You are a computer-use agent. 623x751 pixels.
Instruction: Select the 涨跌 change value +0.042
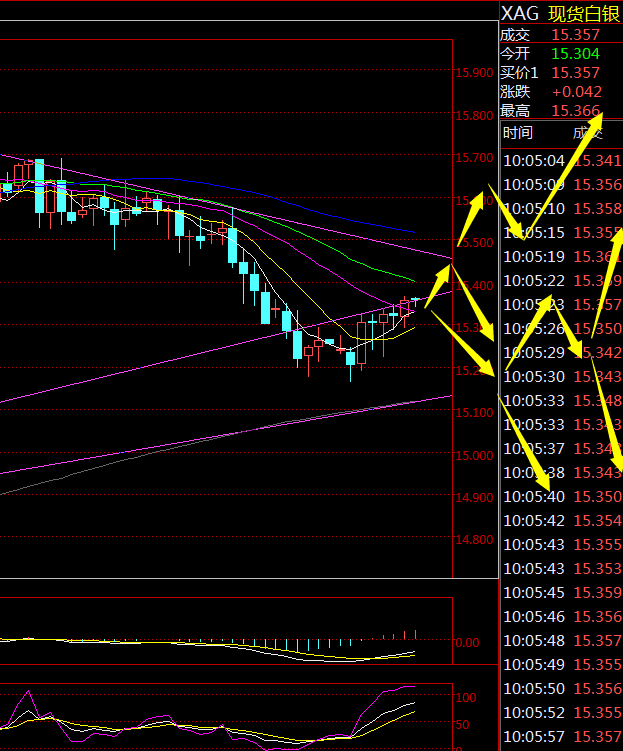[x=576, y=92]
